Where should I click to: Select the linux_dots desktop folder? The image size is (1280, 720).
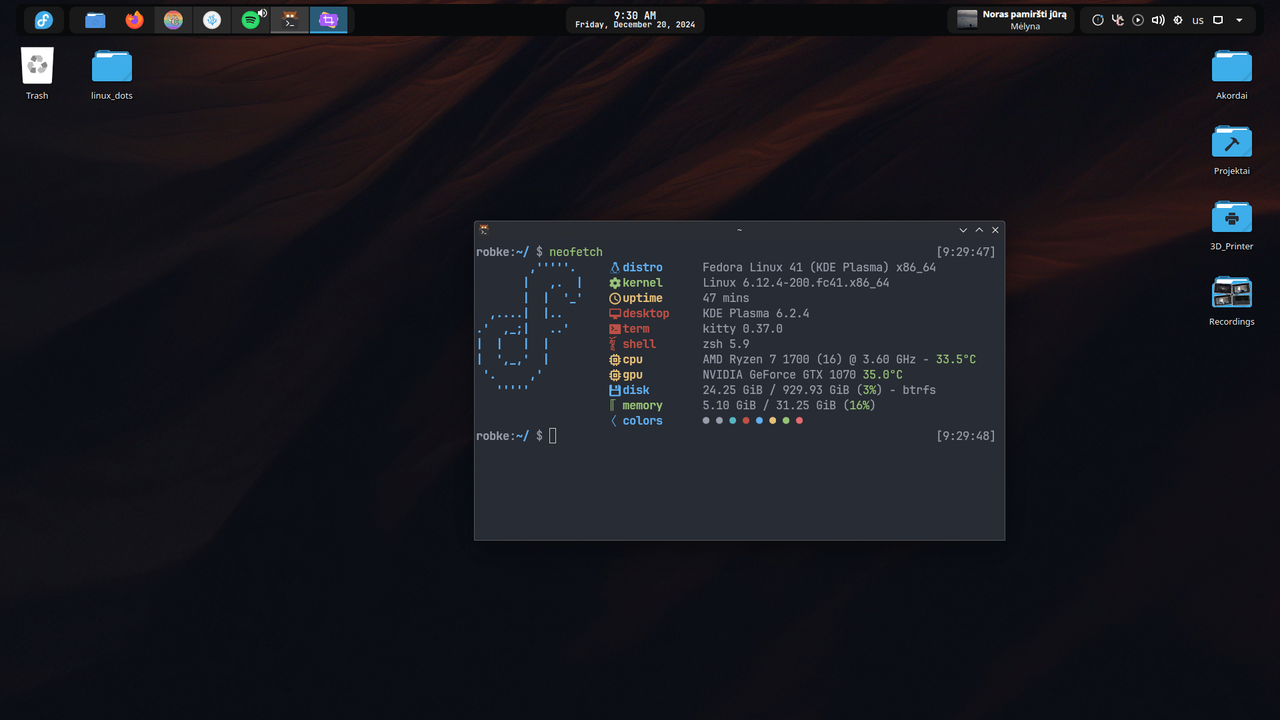(112, 74)
